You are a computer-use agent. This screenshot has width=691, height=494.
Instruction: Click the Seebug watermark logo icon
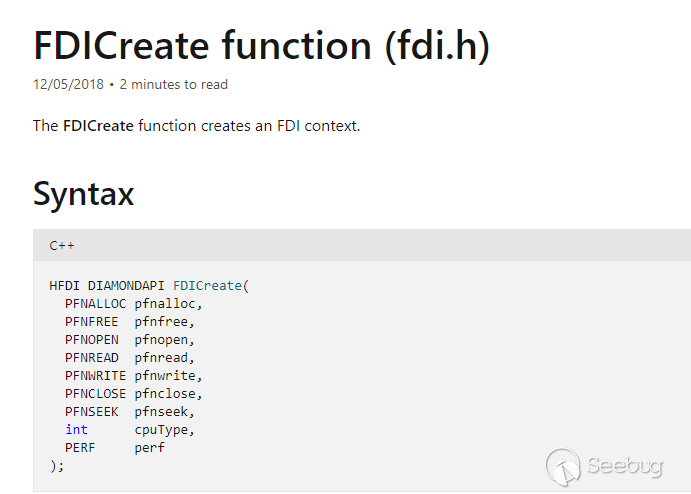pyautogui.click(x=564, y=466)
